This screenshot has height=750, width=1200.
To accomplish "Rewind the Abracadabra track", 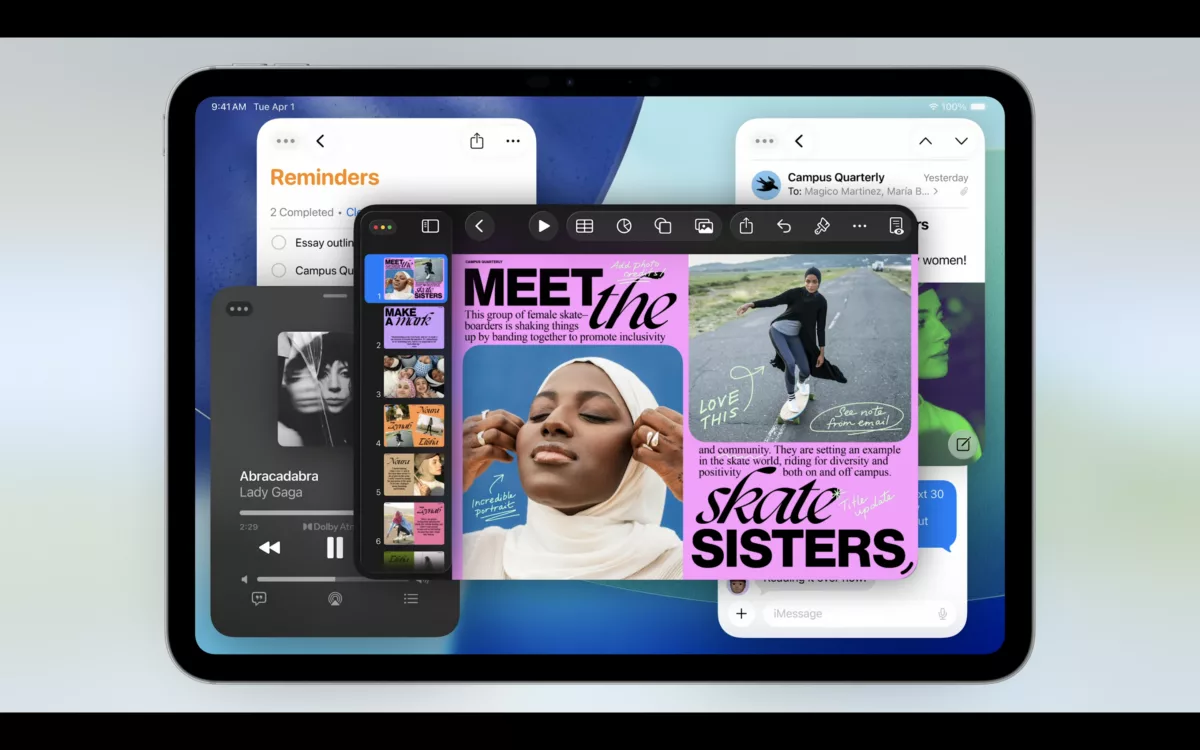I will 270,547.
